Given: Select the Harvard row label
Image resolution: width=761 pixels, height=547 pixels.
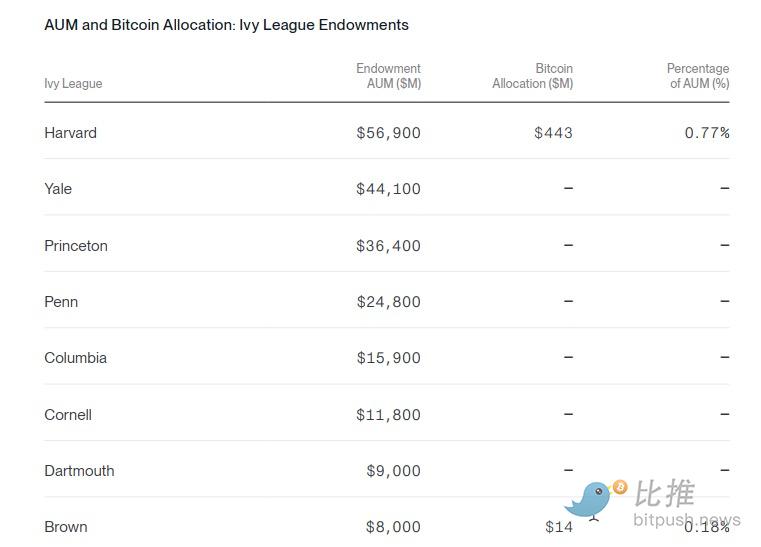Looking at the screenshot, I should coord(70,133).
